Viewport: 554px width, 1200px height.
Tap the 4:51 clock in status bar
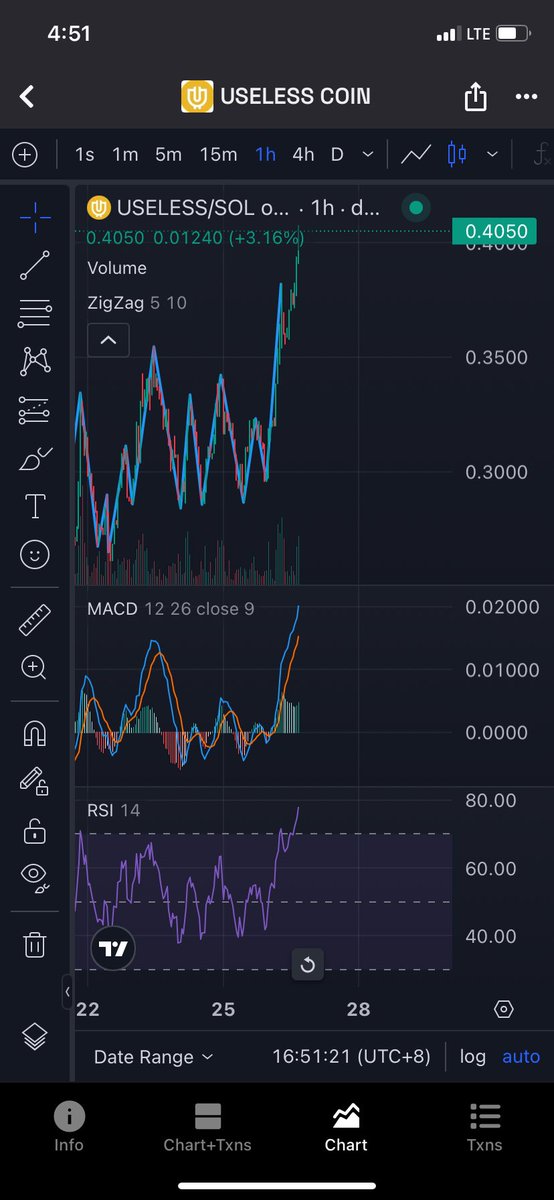(69, 34)
